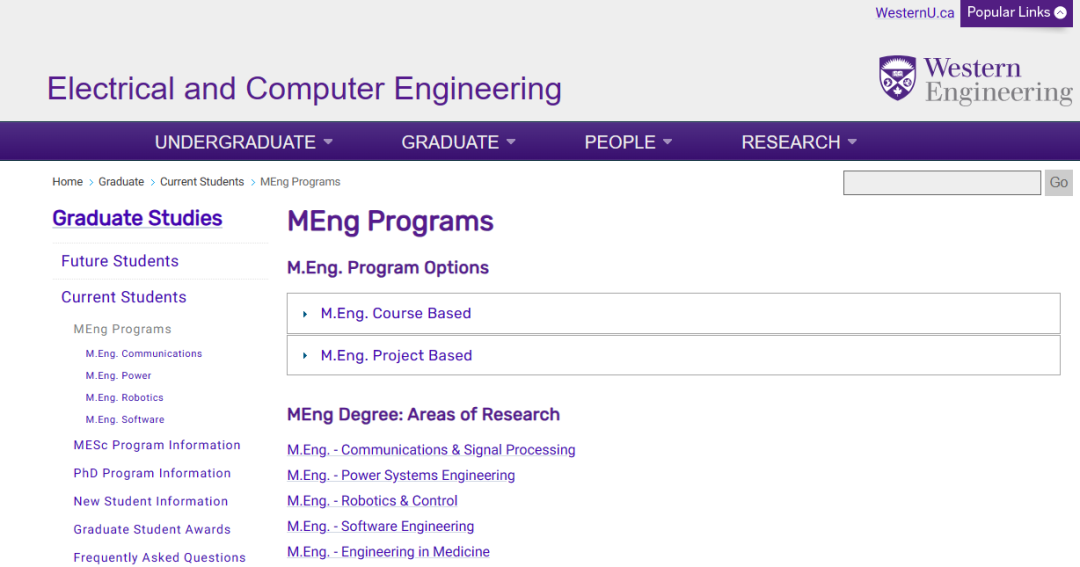Click the Go search button

[1059, 183]
